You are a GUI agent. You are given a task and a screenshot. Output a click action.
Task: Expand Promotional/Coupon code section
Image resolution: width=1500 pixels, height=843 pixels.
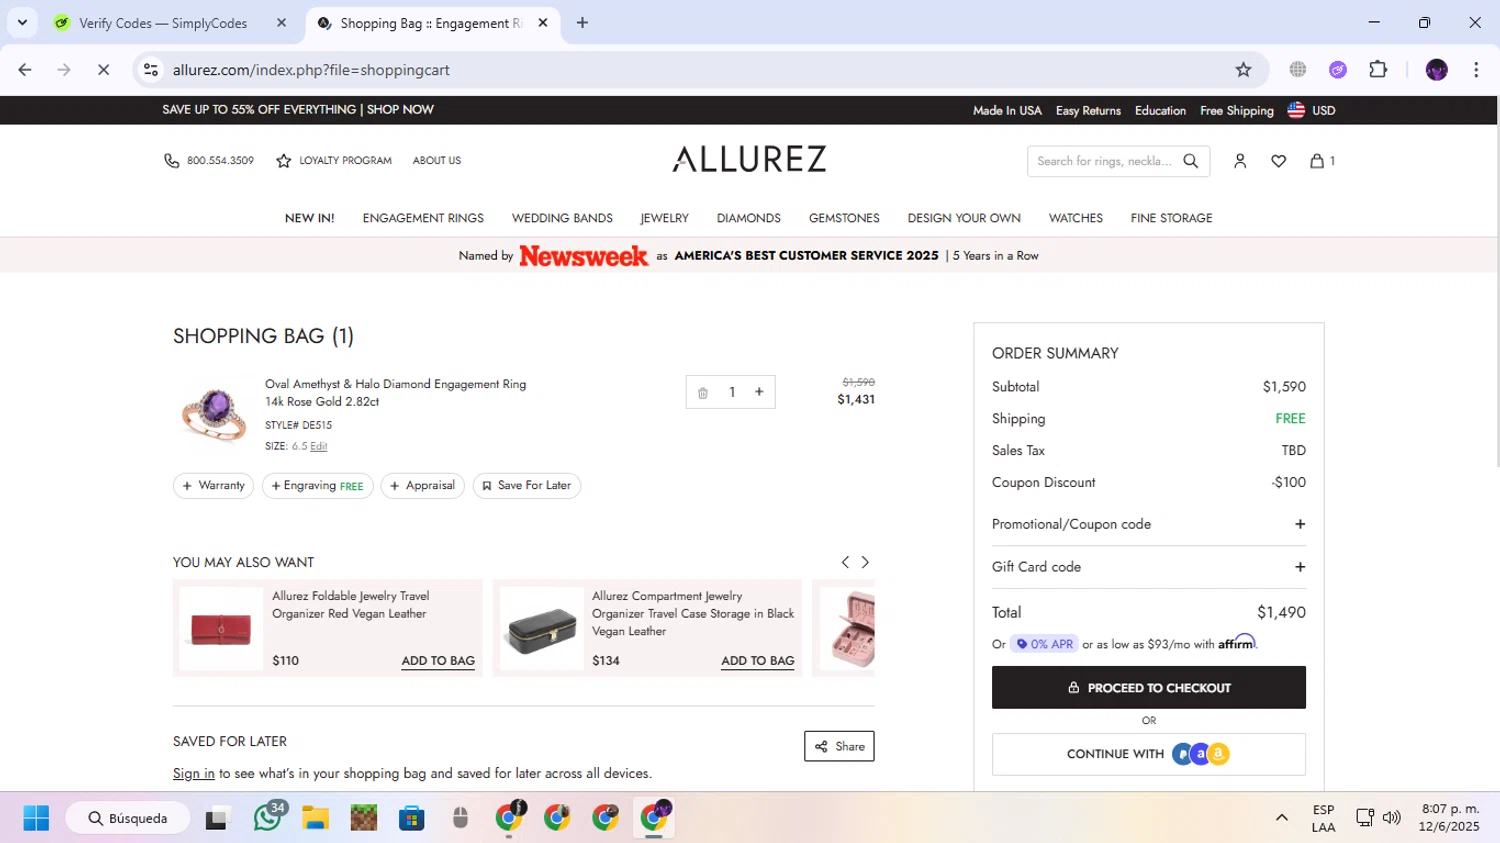tap(1149, 524)
